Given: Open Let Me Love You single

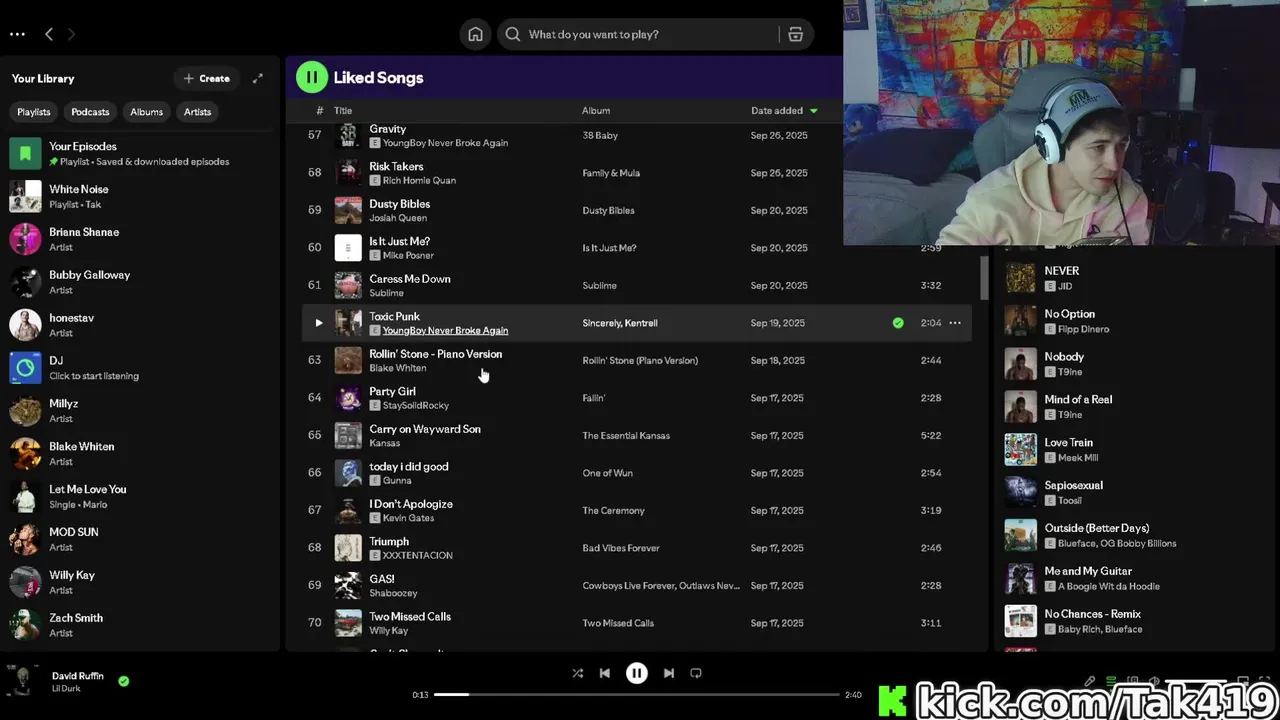Looking at the screenshot, I should point(140,497).
